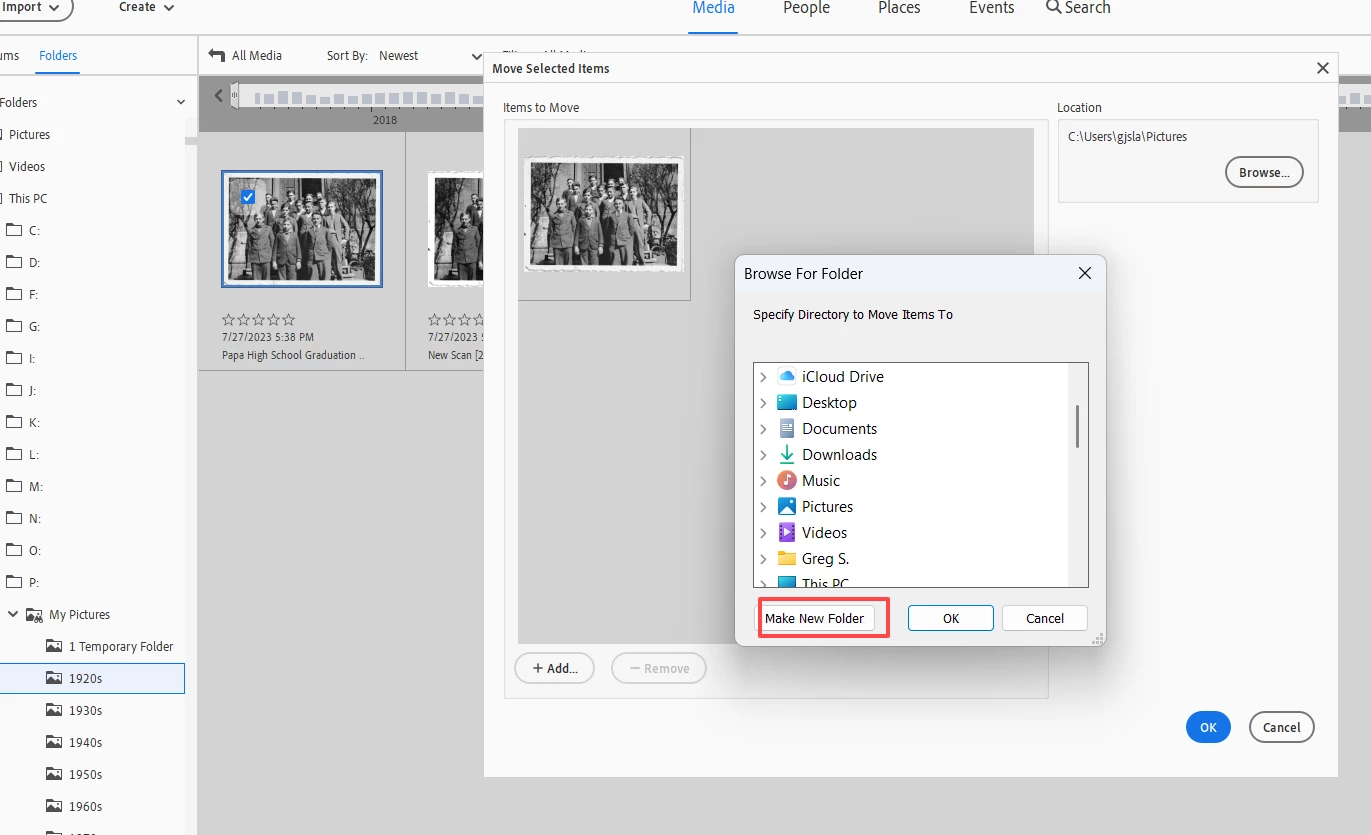The width and height of the screenshot is (1371, 835).
Task: Switch to the Events tab
Action: pyautogui.click(x=991, y=8)
